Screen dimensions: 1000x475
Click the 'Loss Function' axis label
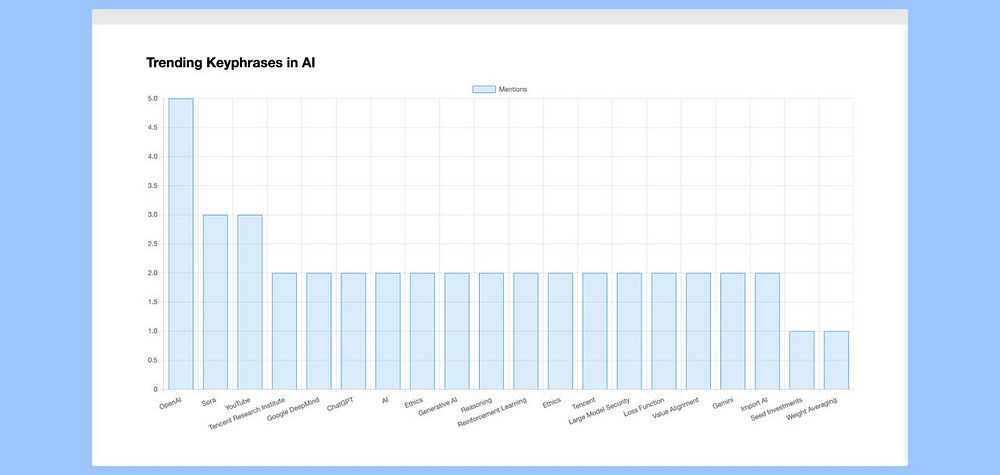tap(644, 406)
